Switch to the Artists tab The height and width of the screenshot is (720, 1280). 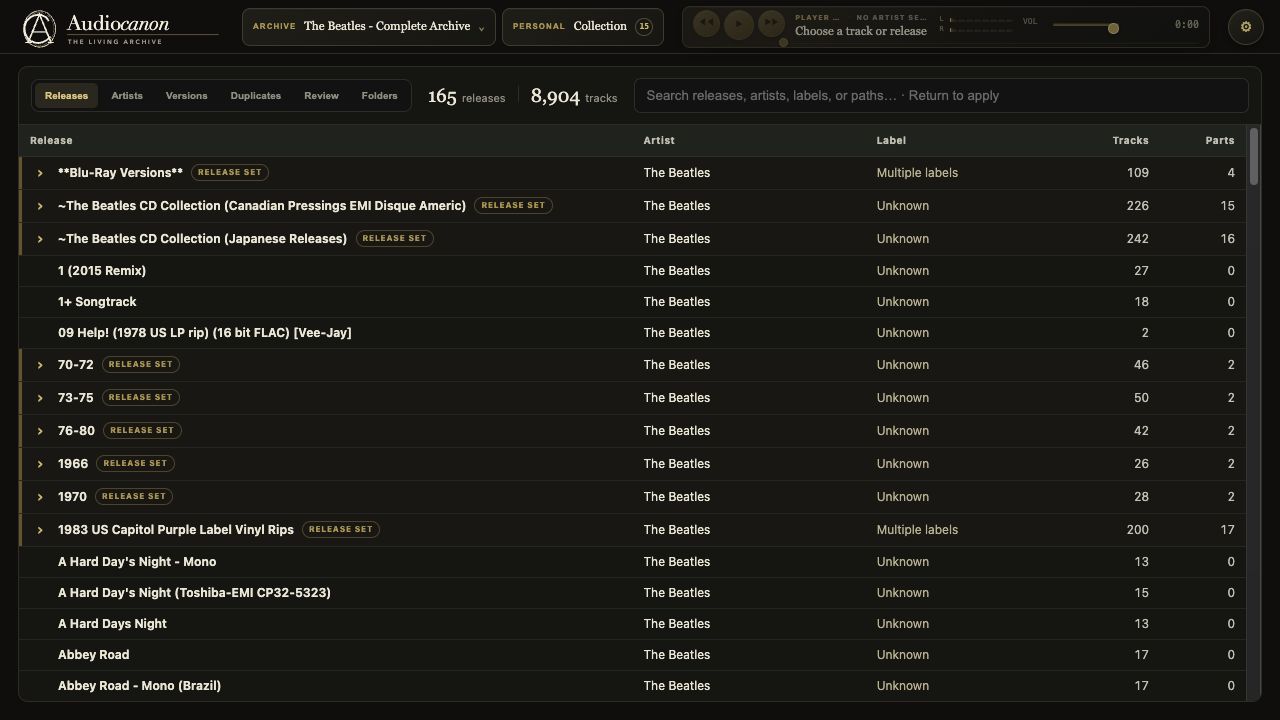127,96
